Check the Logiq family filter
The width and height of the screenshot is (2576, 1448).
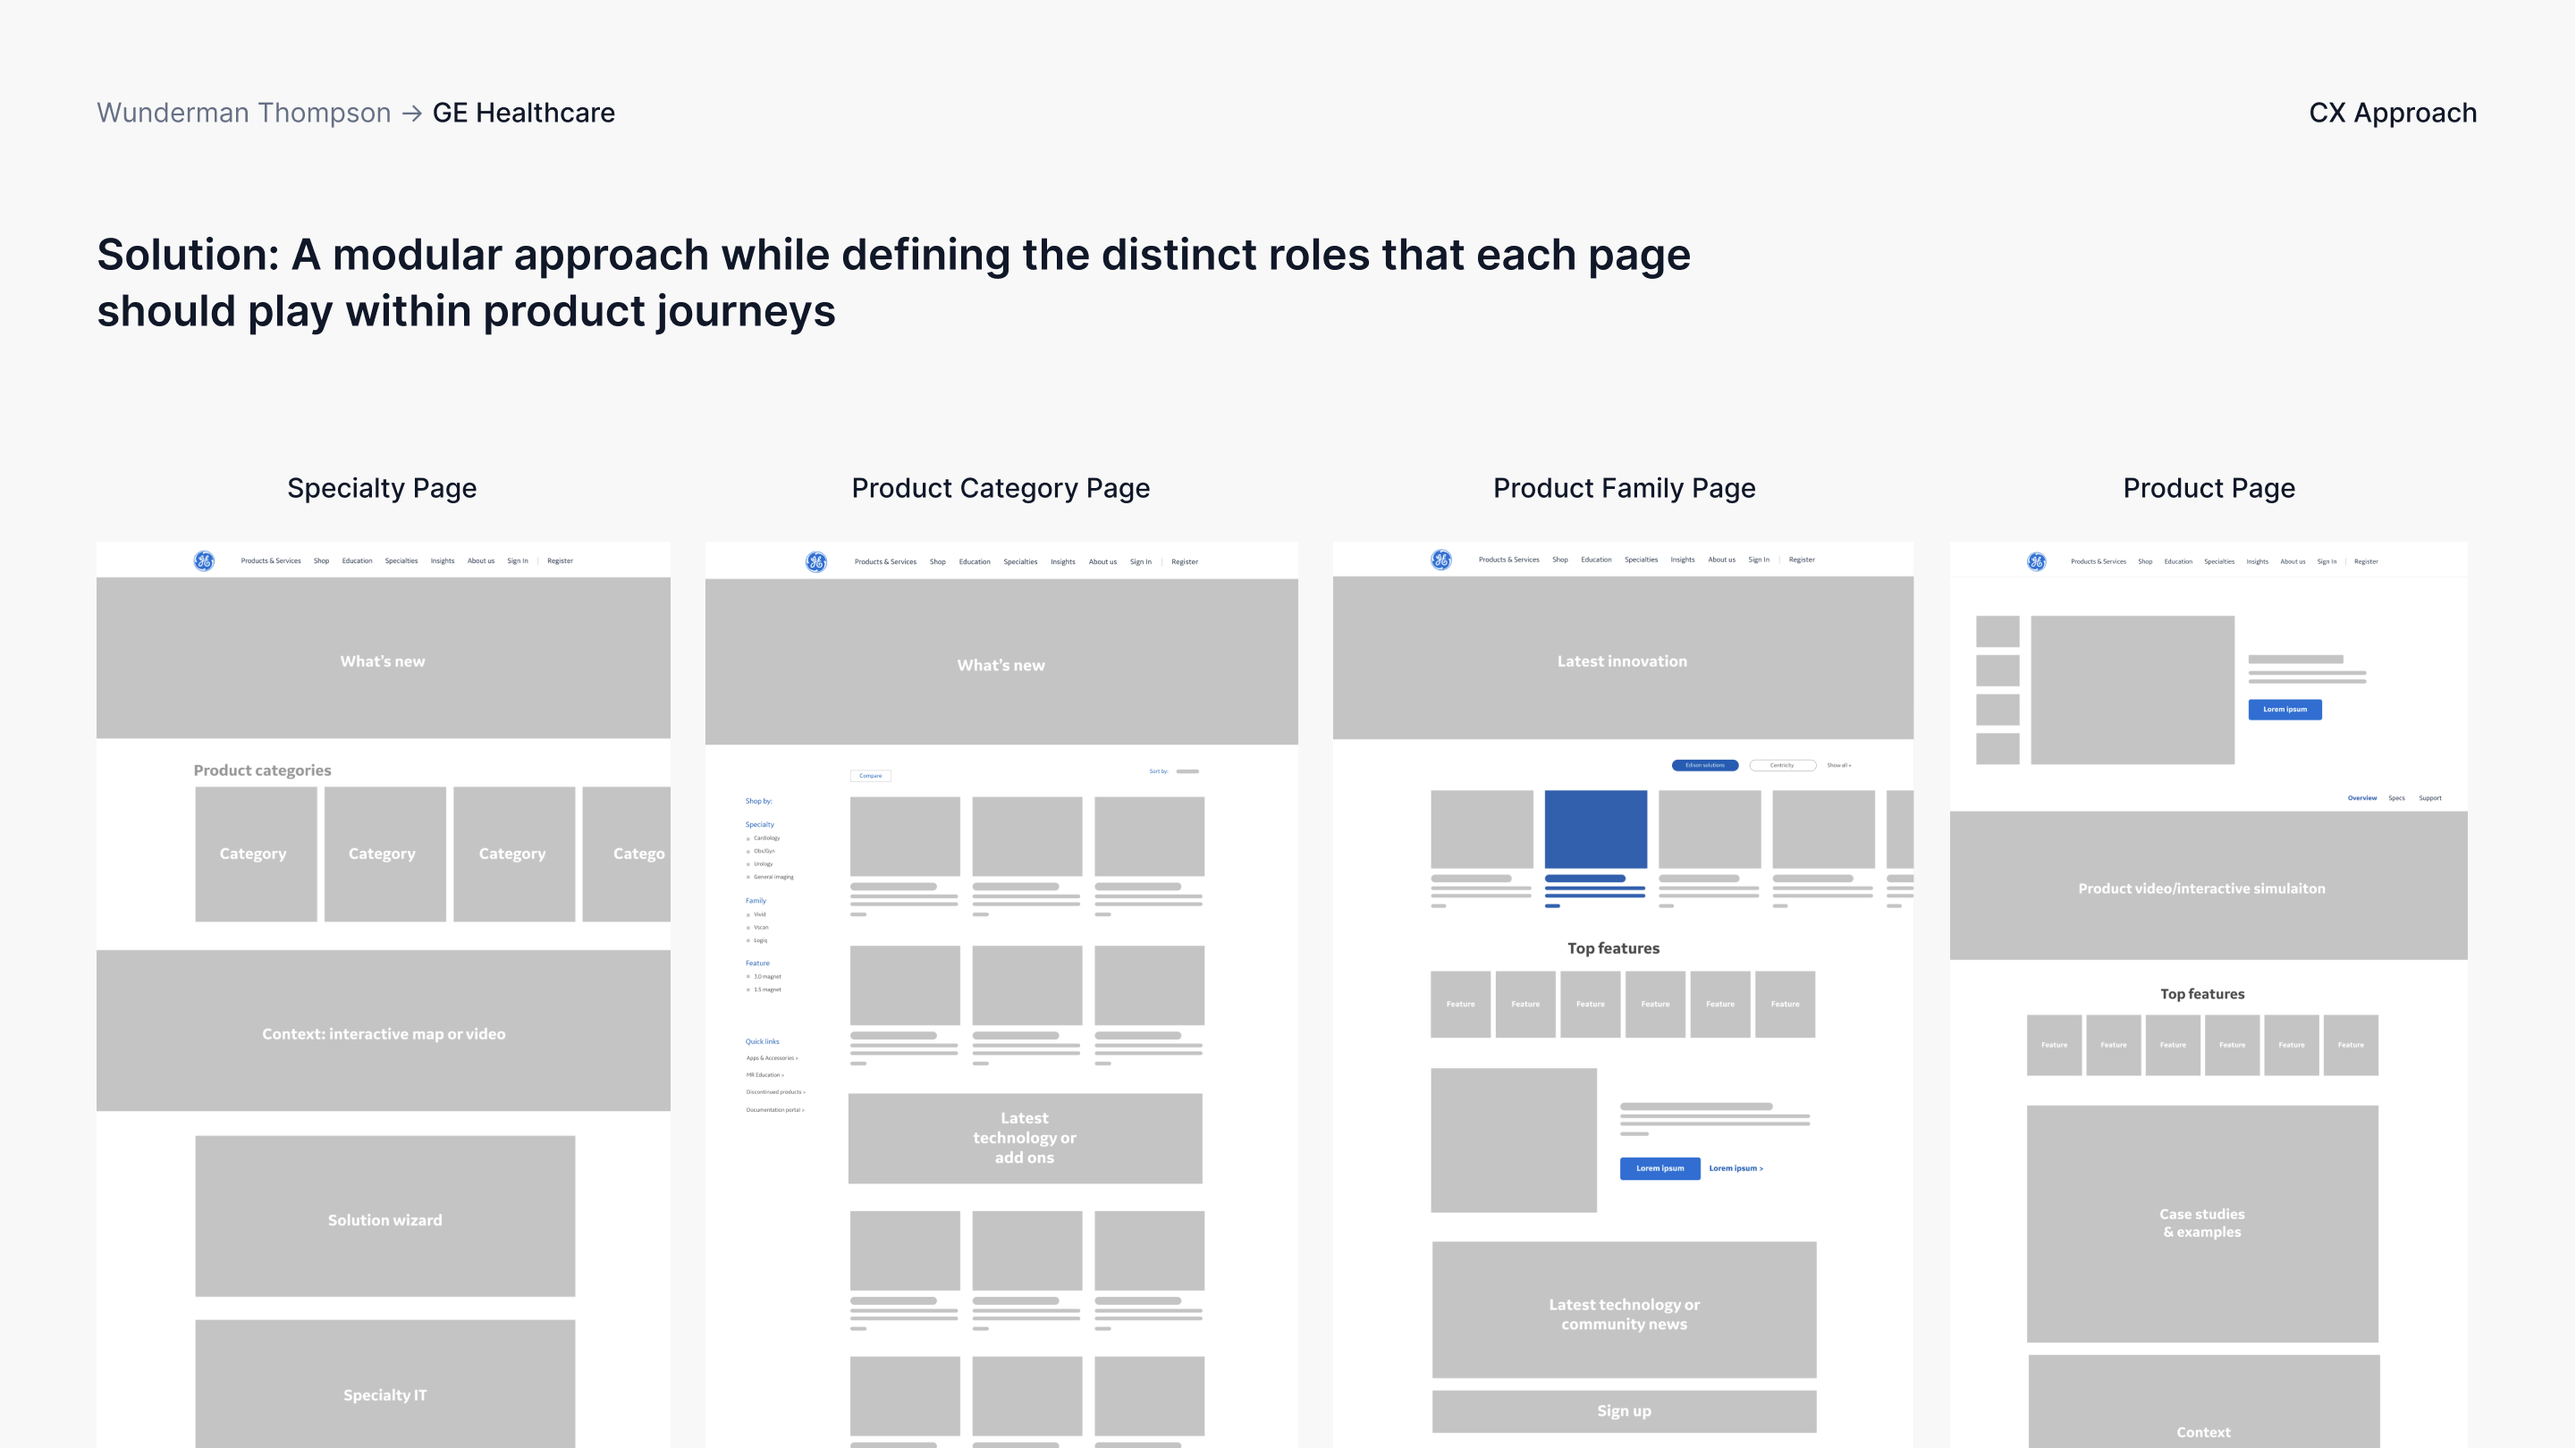point(748,941)
